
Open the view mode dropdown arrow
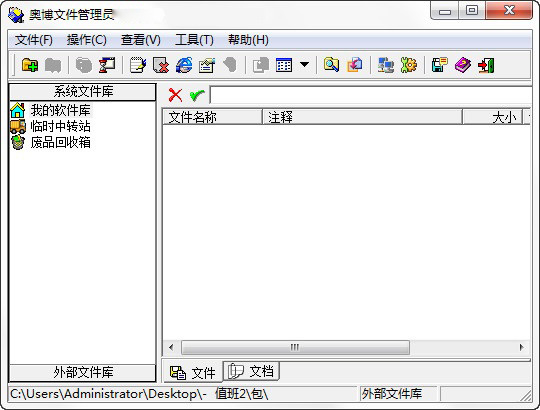(304, 64)
